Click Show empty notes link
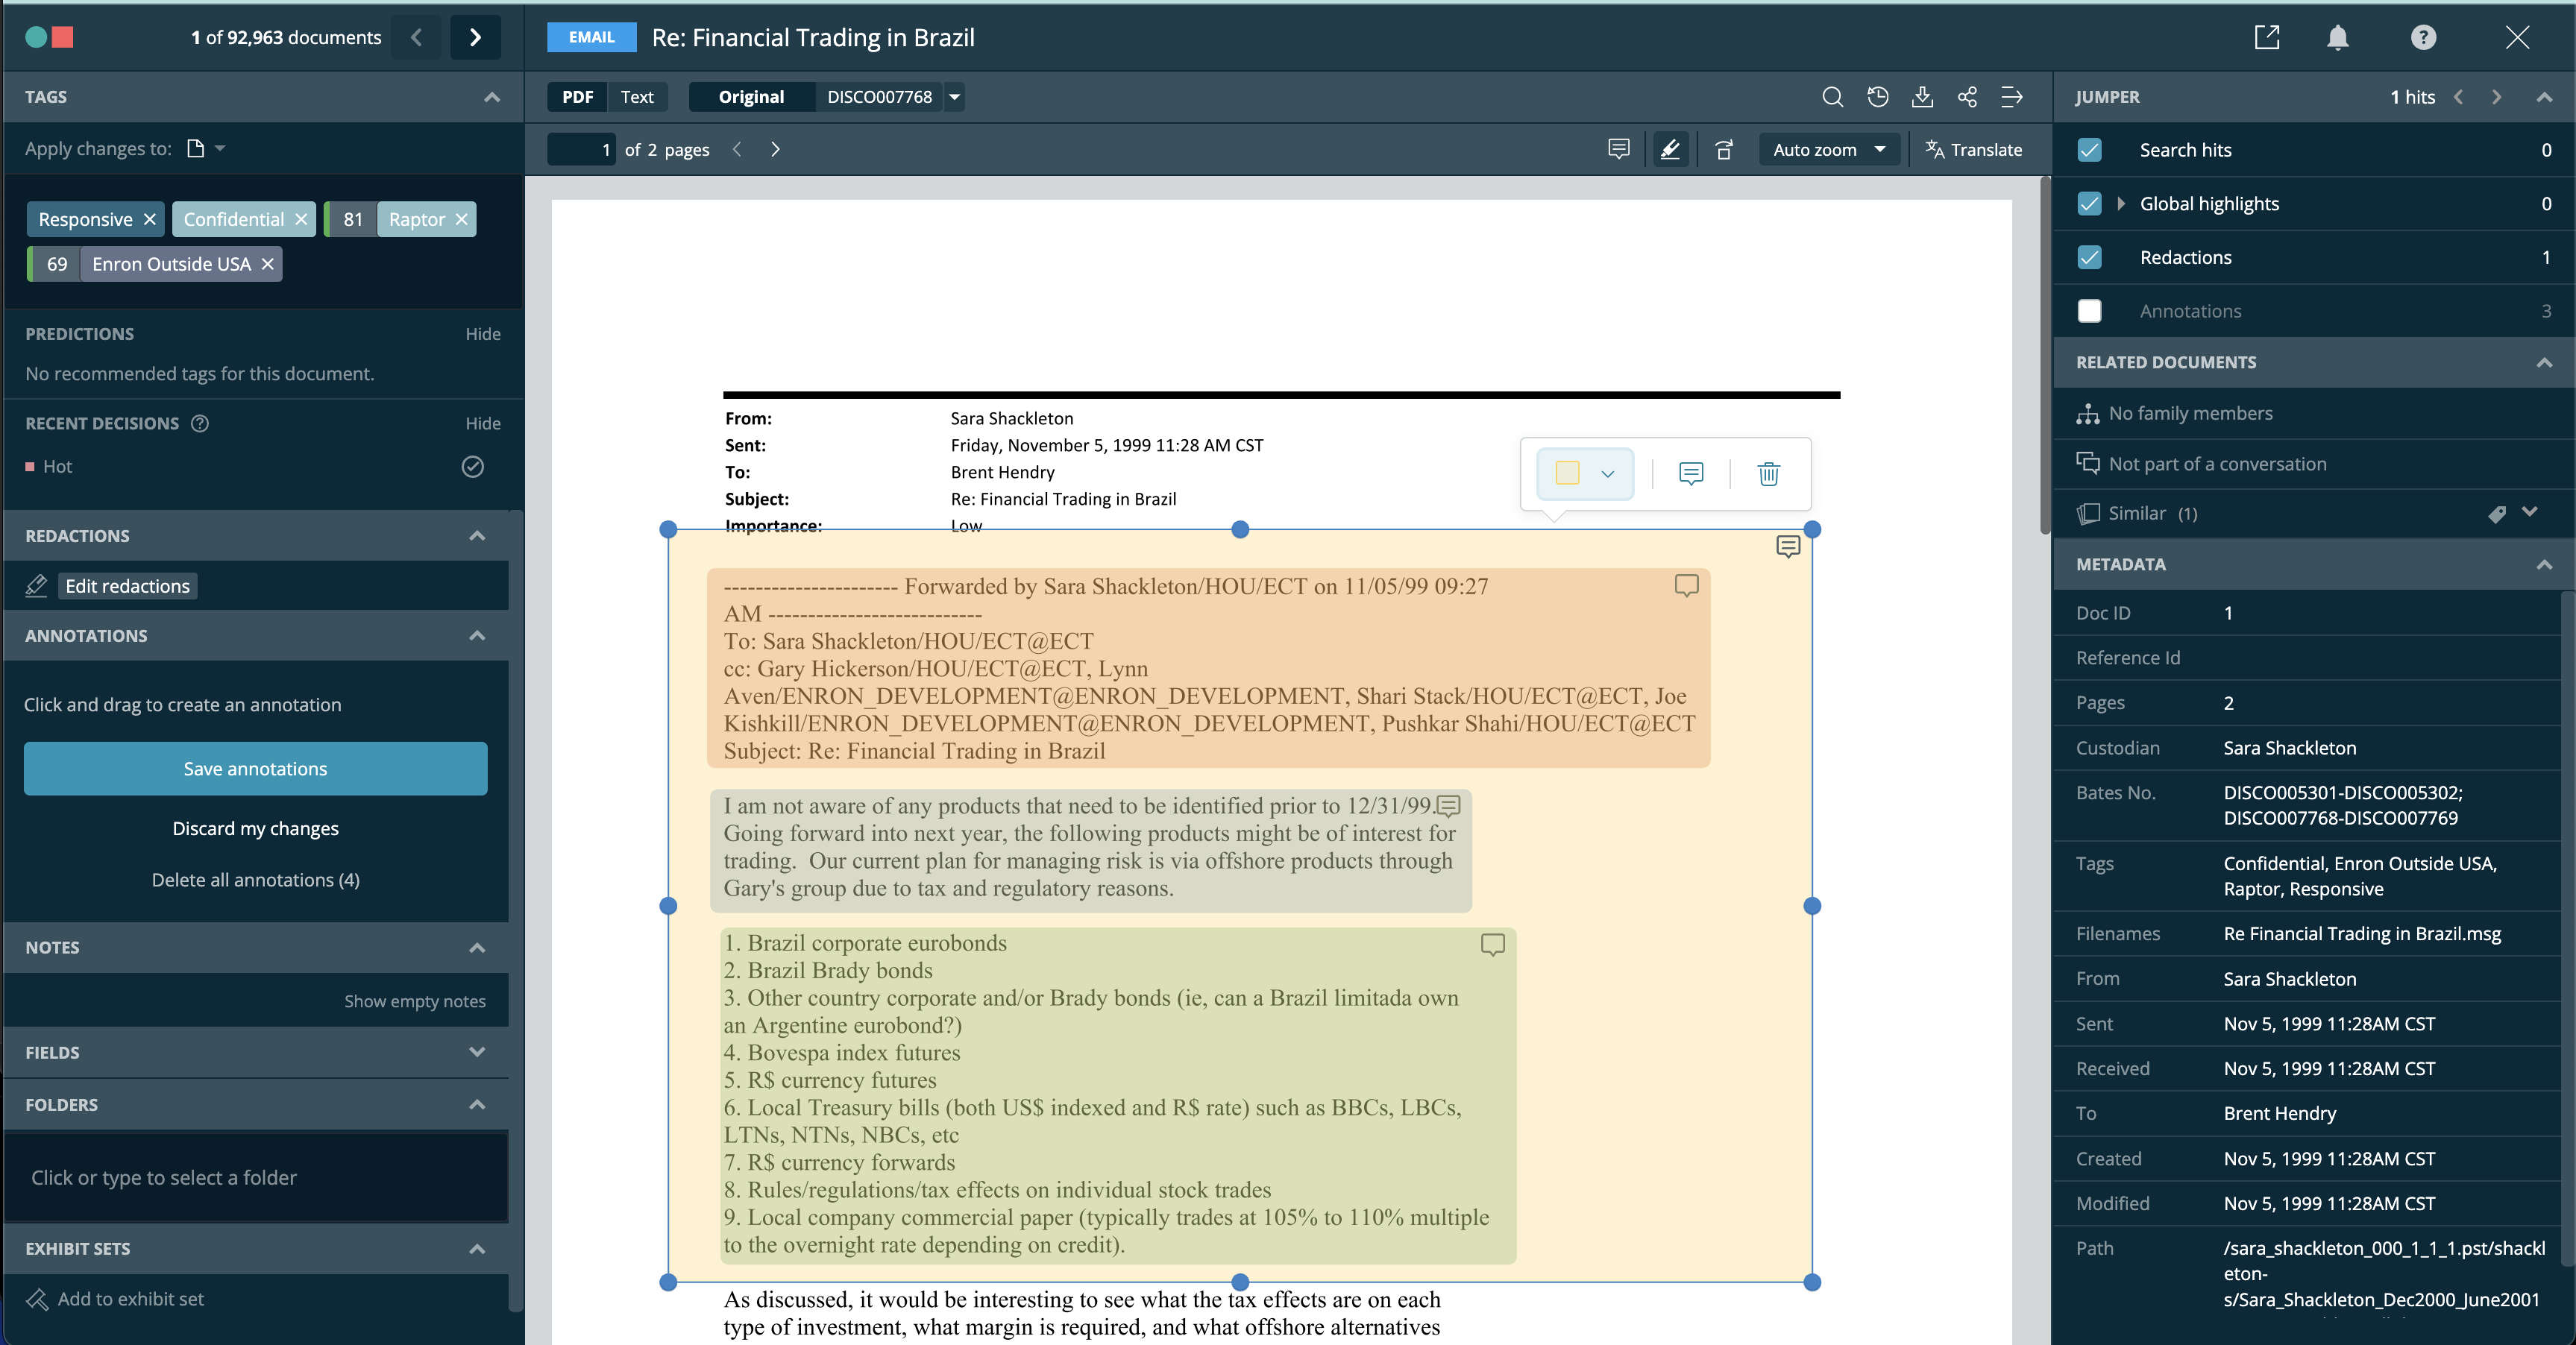Viewport: 2576px width, 1345px height. click(415, 1001)
